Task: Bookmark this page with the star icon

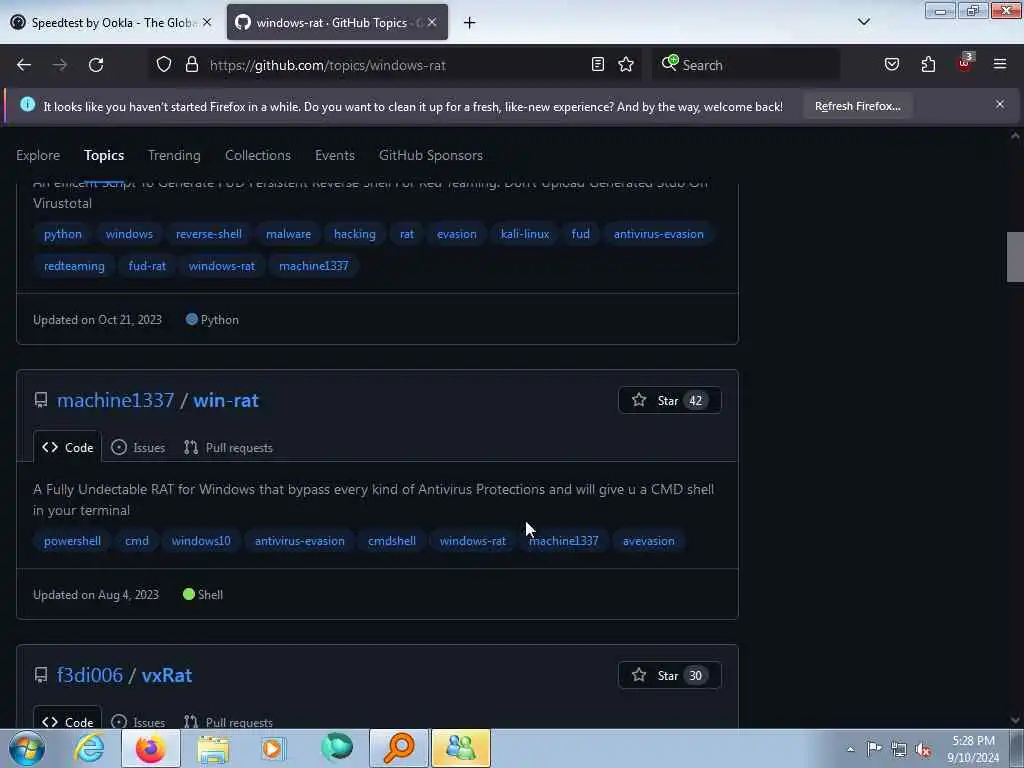Action: pyautogui.click(x=626, y=64)
